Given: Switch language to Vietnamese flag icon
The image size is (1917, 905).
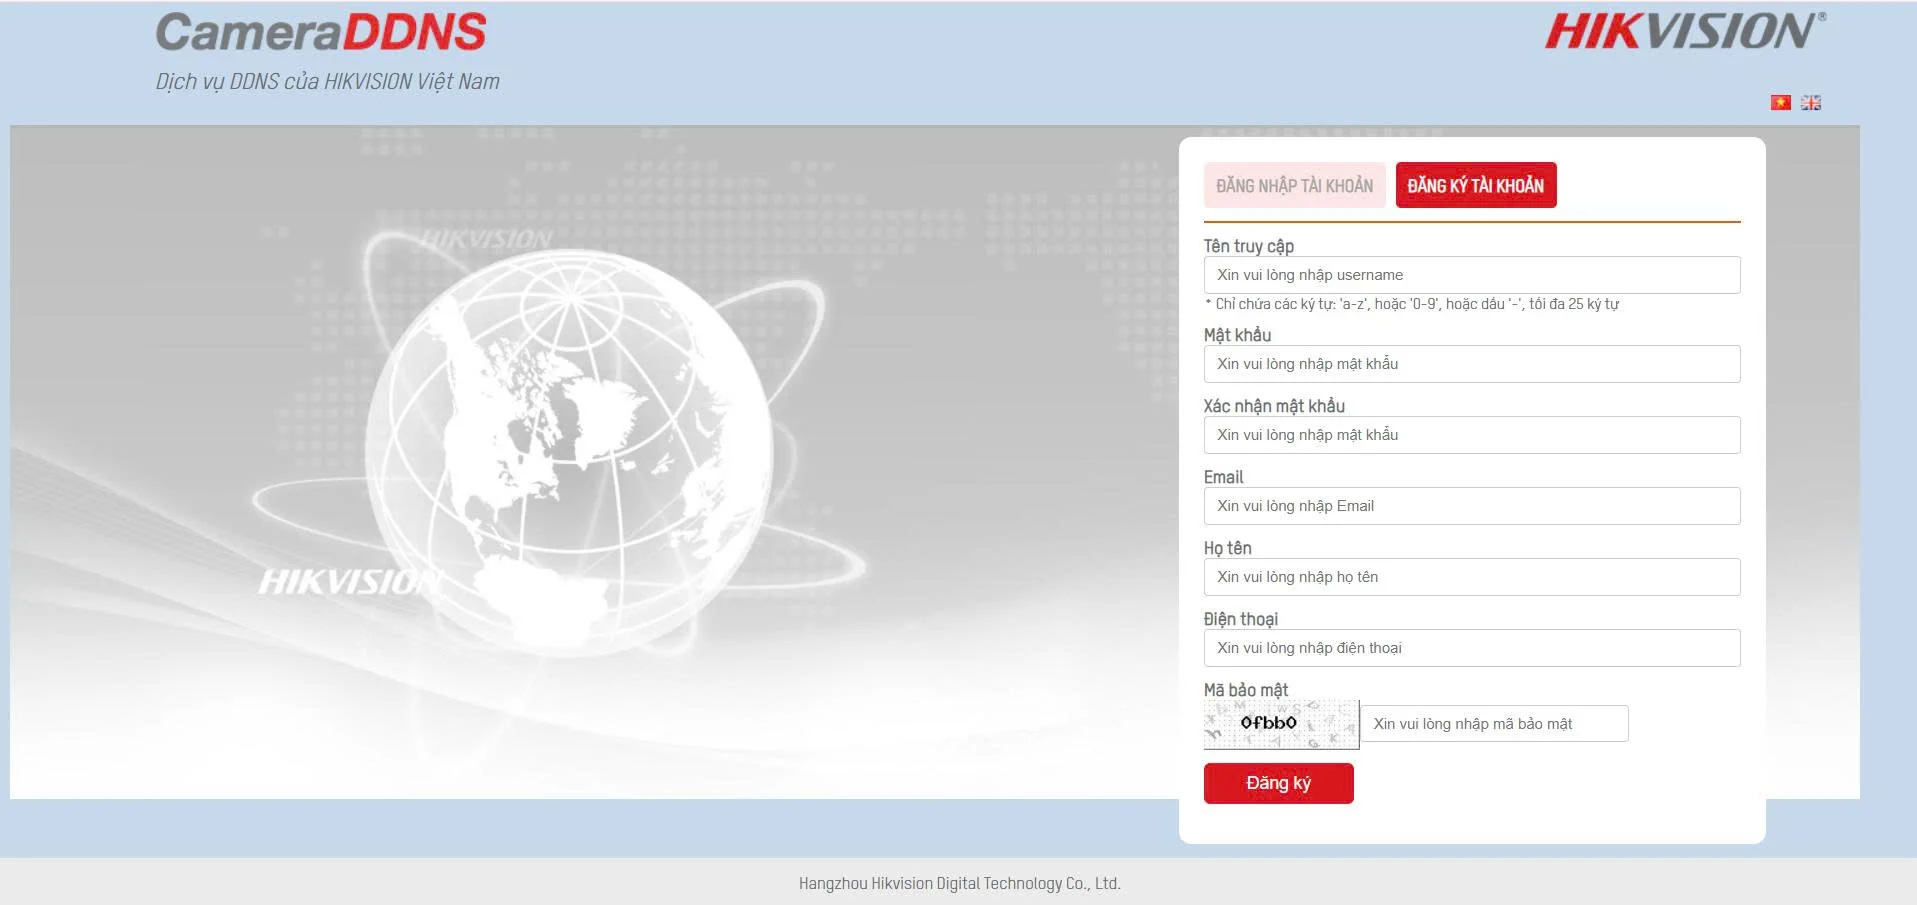Looking at the screenshot, I should [x=1780, y=102].
